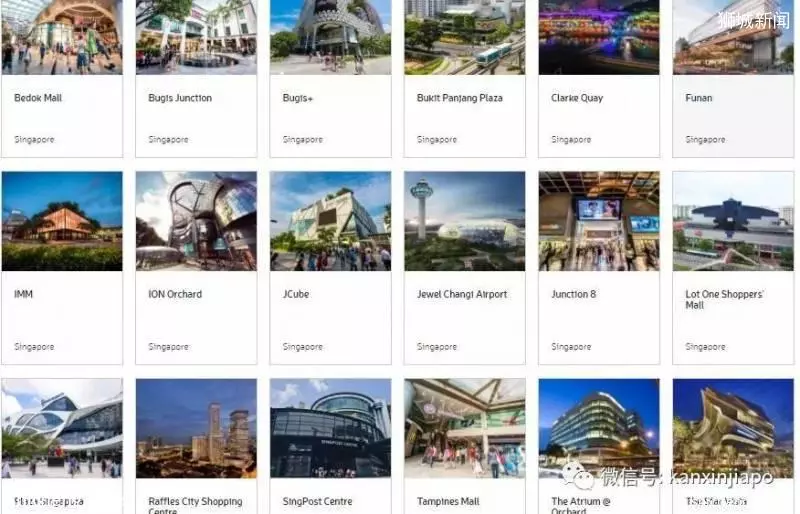Click The Star Vista building image
The height and width of the screenshot is (514, 800).
click(733, 428)
